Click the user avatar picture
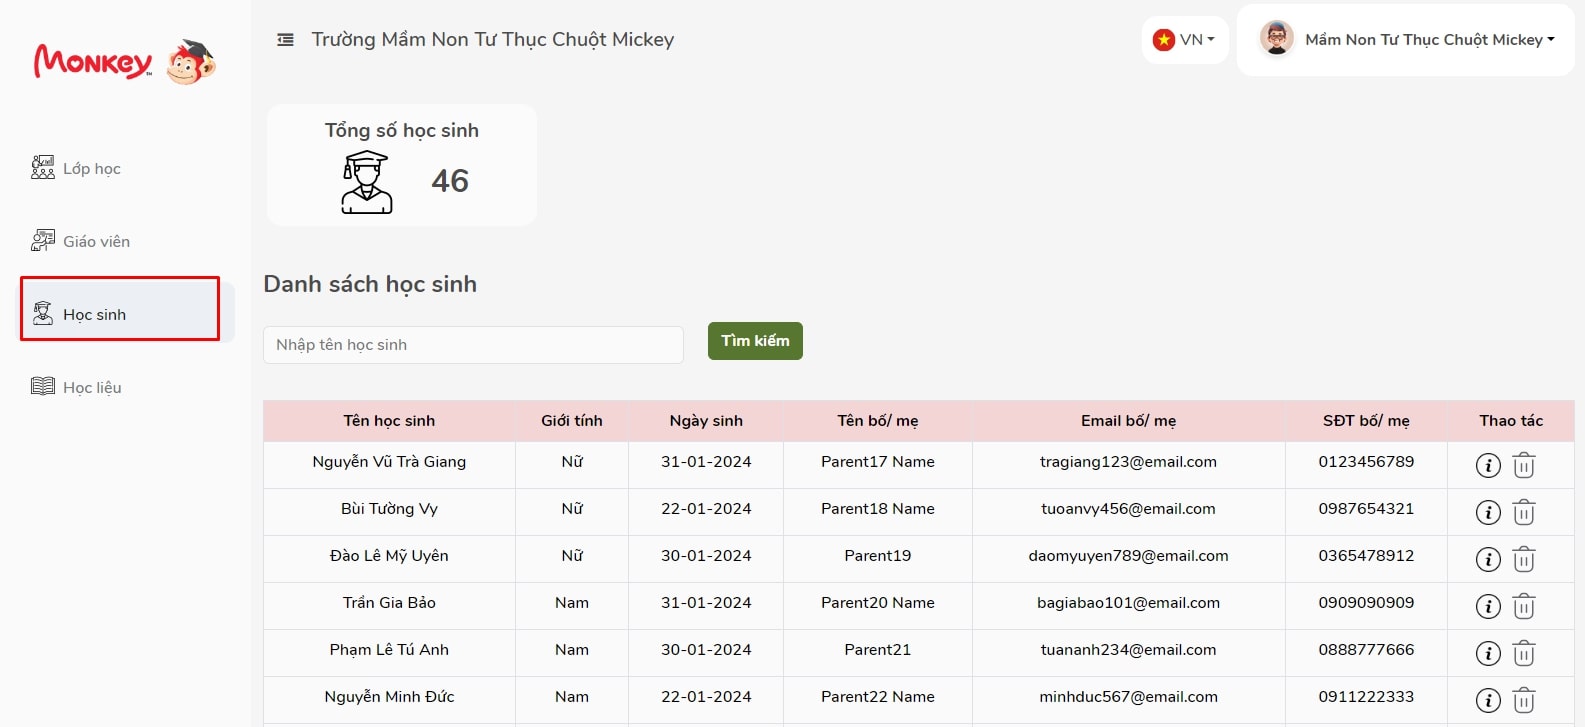This screenshot has width=1585, height=727. pyautogui.click(x=1276, y=39)
